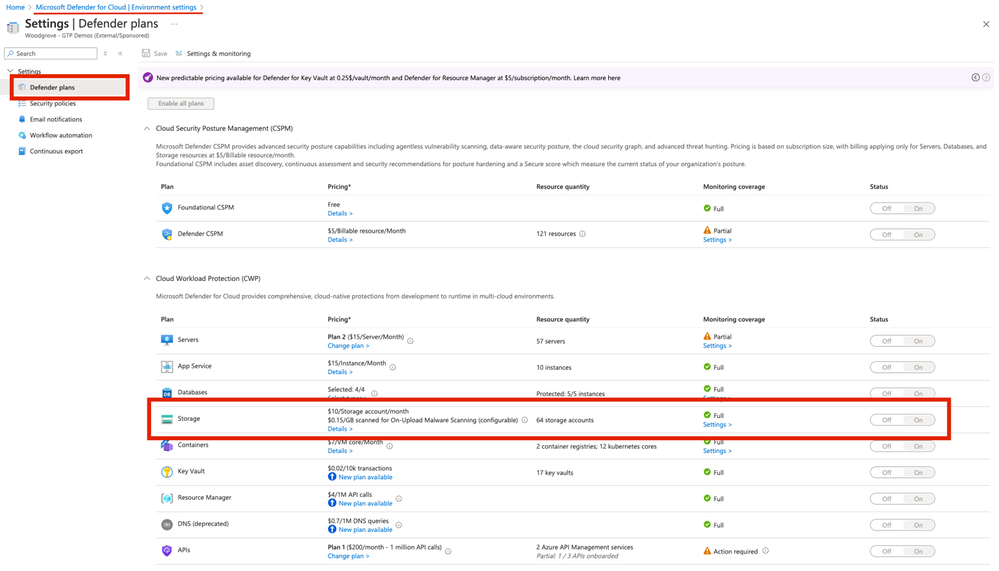Viewport: 999px width, 571px height.
Task: Click the info icon beside Servers Plan 2 pricing
Action: 410,341
